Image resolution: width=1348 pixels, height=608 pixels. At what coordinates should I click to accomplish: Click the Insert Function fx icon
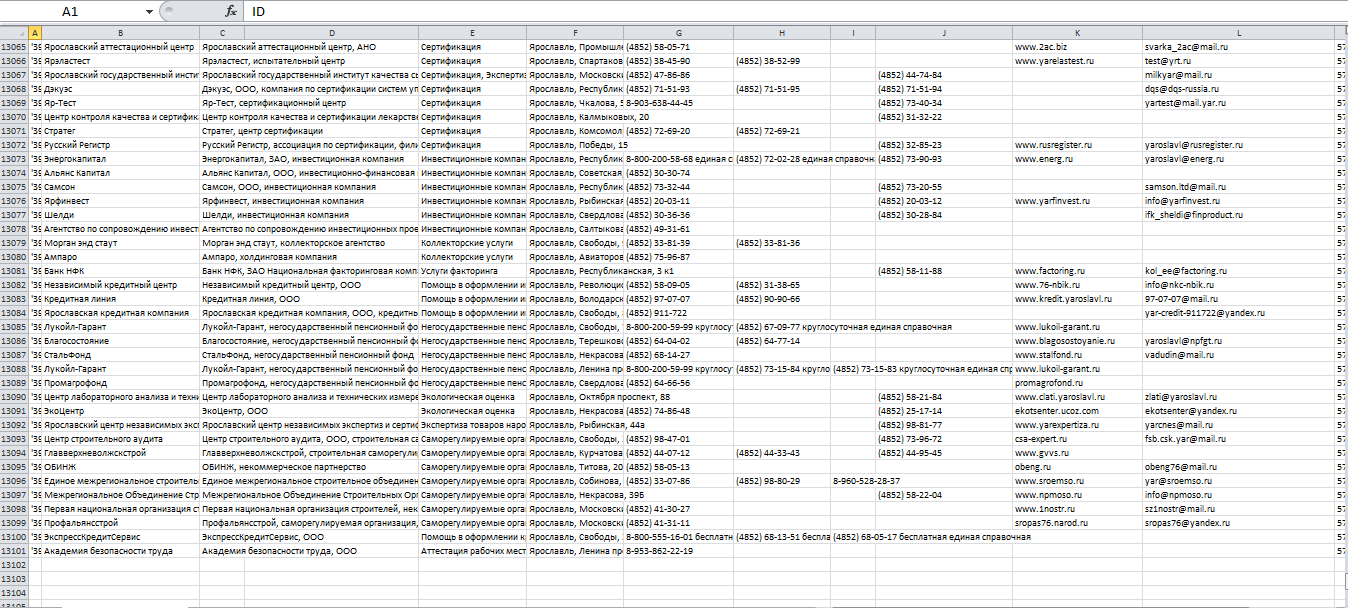click(231, 11)
